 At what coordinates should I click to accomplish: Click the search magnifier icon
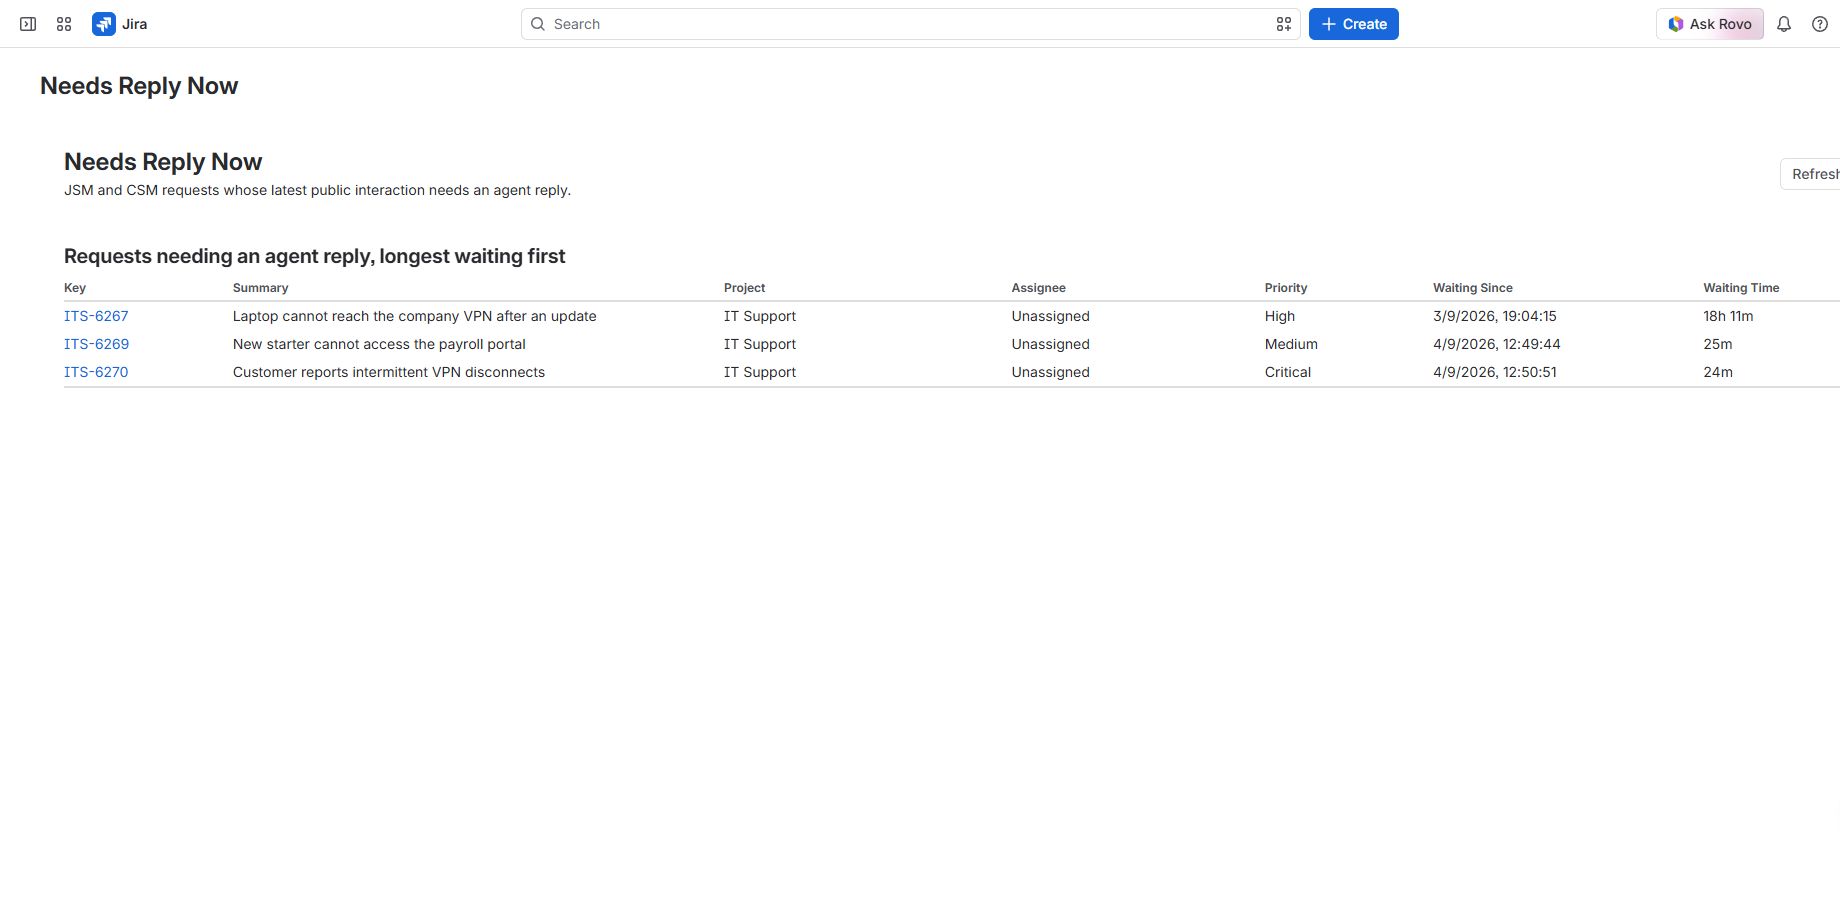538,24
